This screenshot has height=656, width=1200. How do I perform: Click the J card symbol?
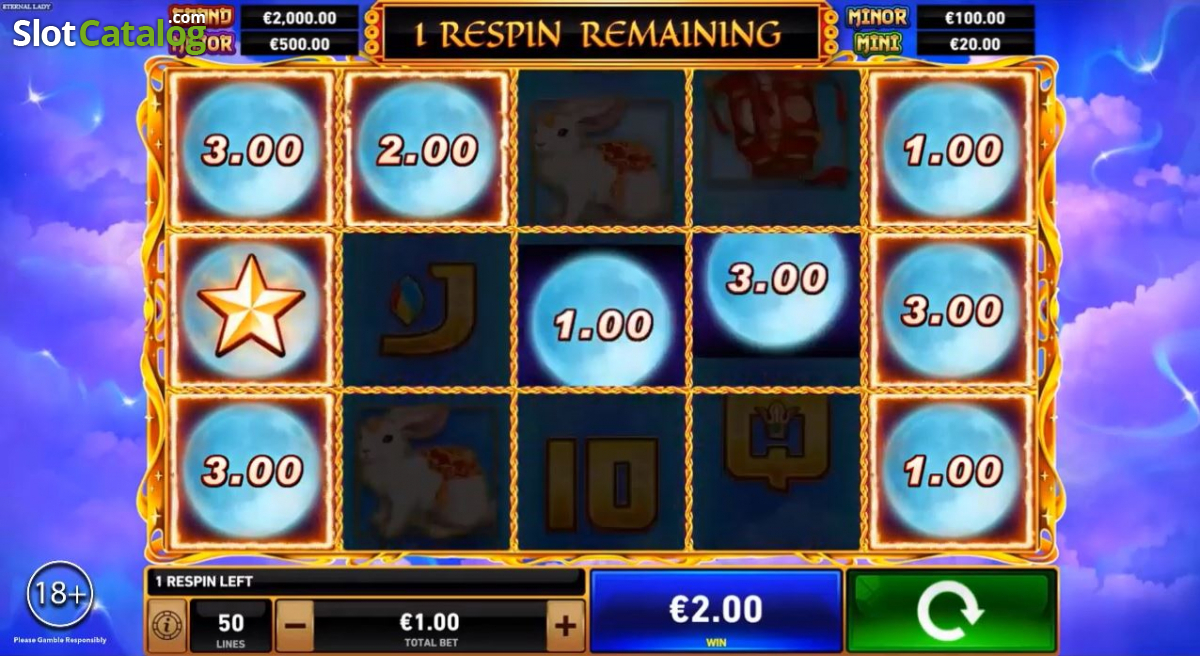point(427,307)
